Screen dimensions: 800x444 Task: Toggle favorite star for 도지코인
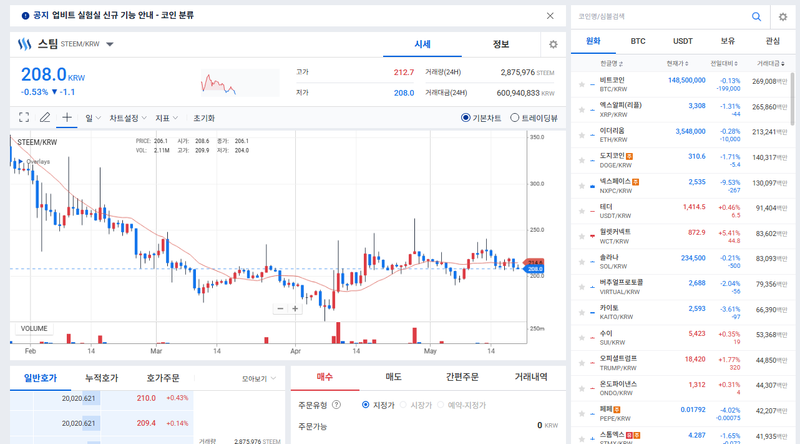[x=582, y=160]
